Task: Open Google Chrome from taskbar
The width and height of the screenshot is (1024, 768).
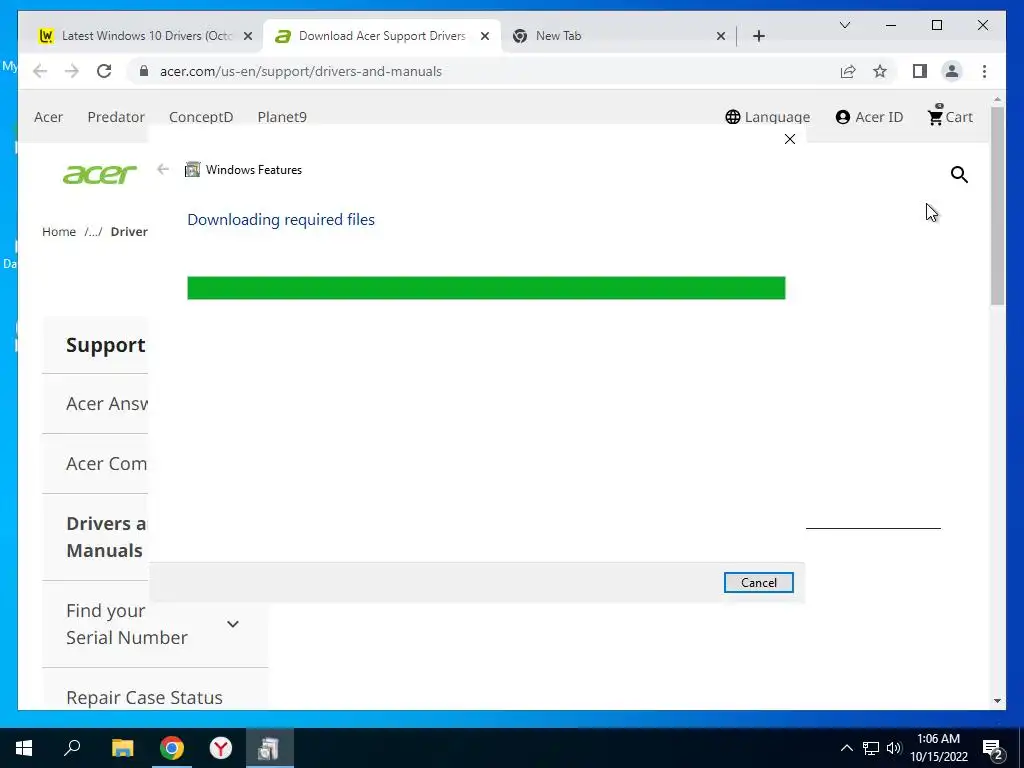Action: pos(172,748)
